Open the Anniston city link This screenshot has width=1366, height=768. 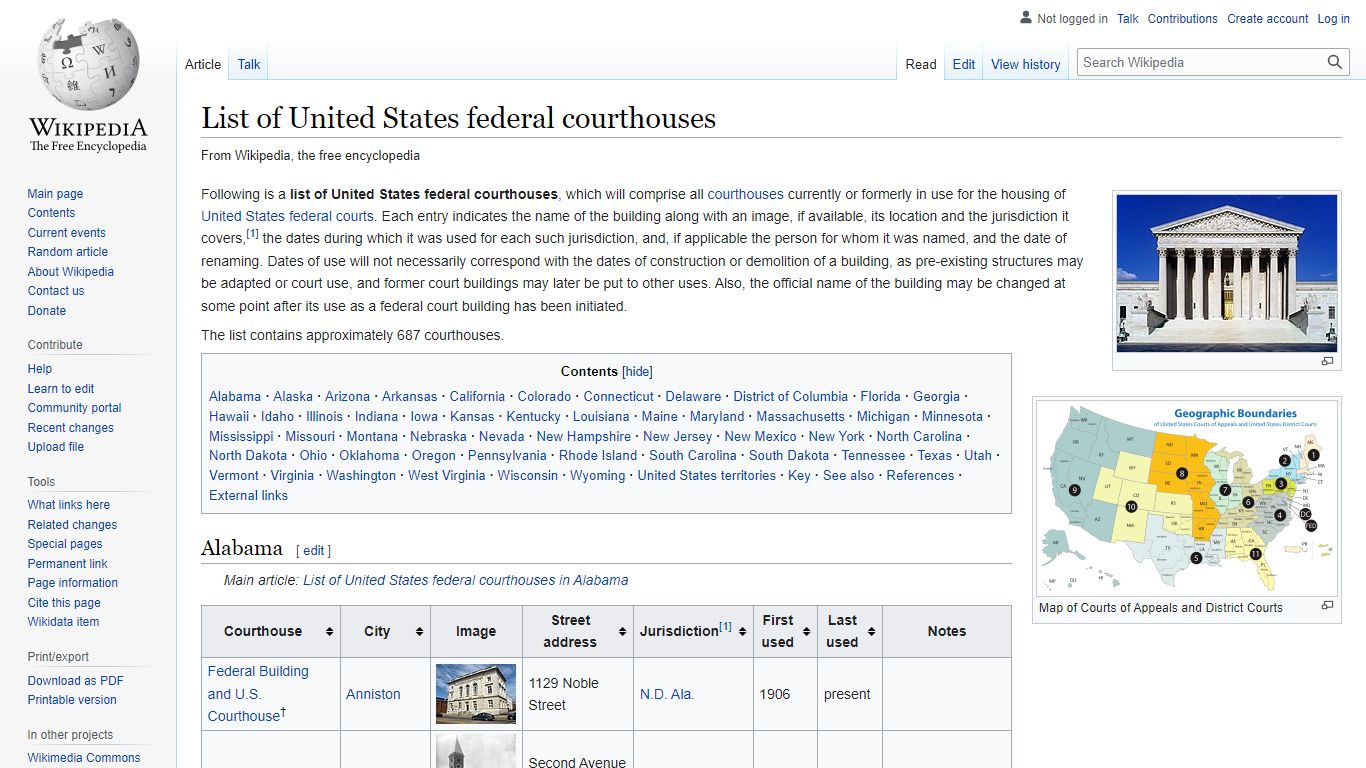pyautogui.click(x=373, y=694)
